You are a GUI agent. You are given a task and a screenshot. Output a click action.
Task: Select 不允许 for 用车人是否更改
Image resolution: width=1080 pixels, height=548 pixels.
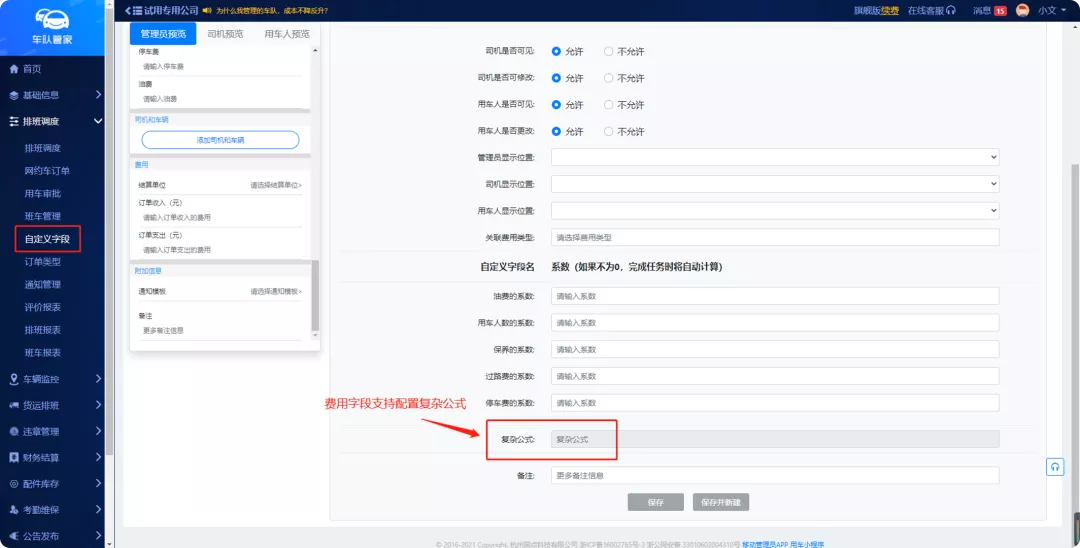608,131
